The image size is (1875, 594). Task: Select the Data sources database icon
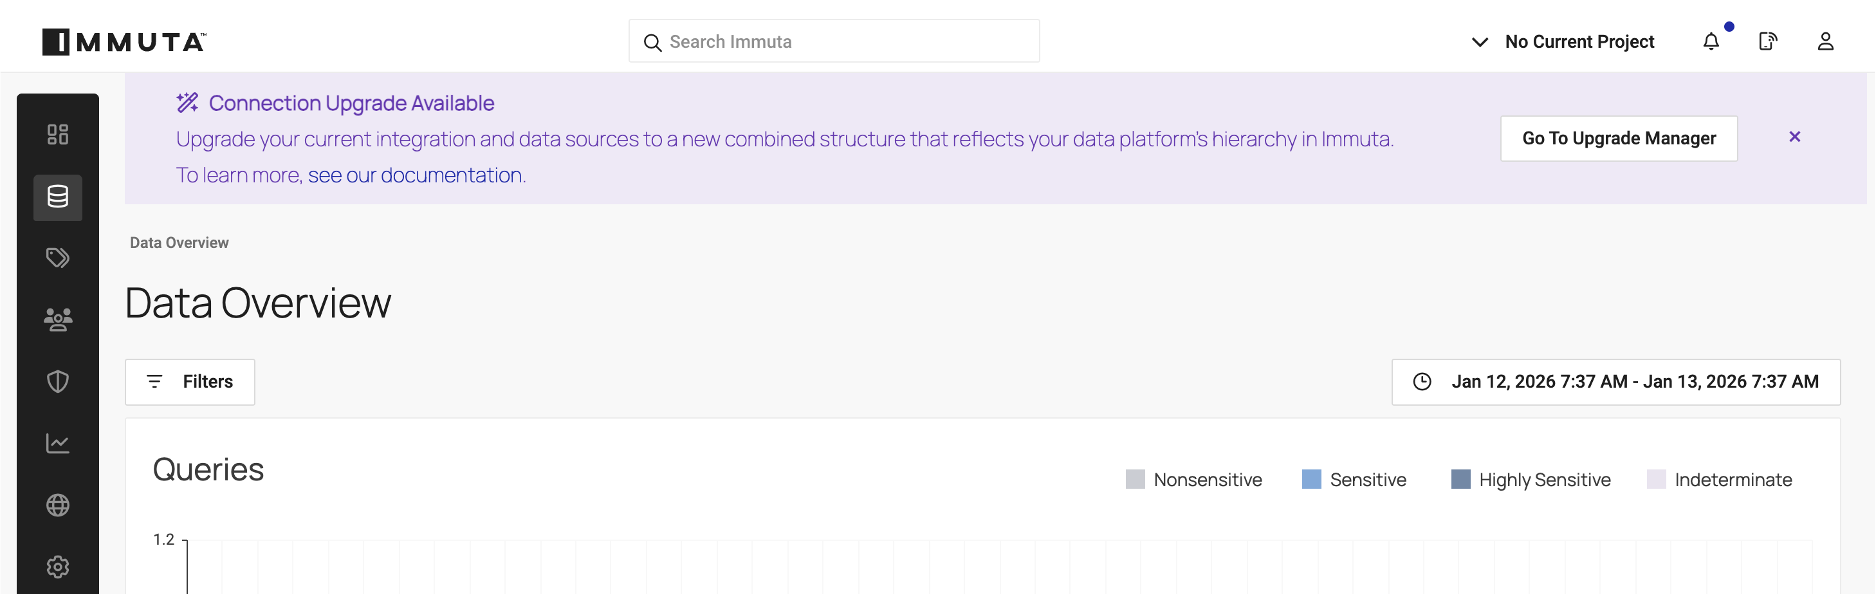[58, 197]
